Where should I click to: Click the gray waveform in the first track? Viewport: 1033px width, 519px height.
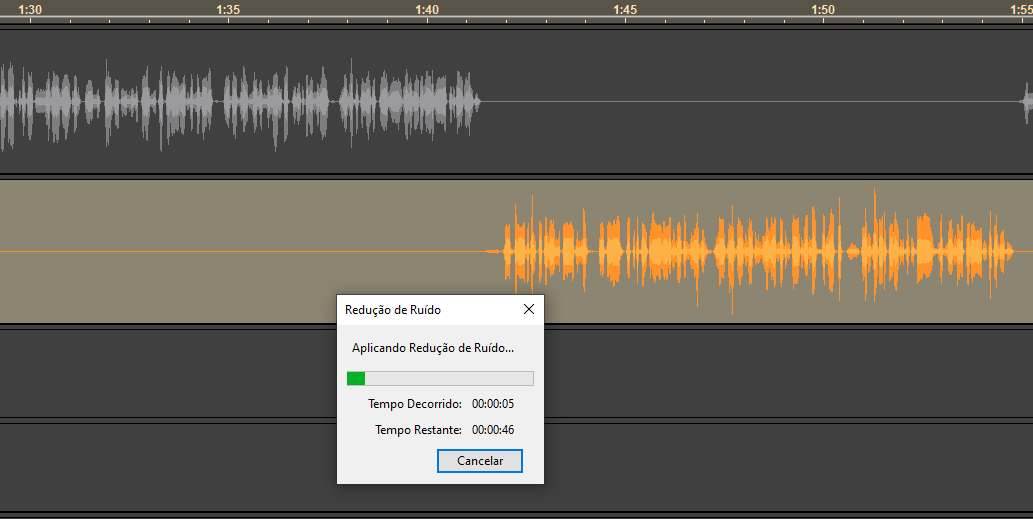[x=240, y=102]
